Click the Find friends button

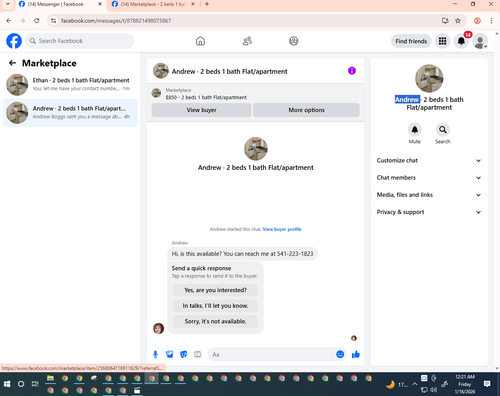coord(411,41)
